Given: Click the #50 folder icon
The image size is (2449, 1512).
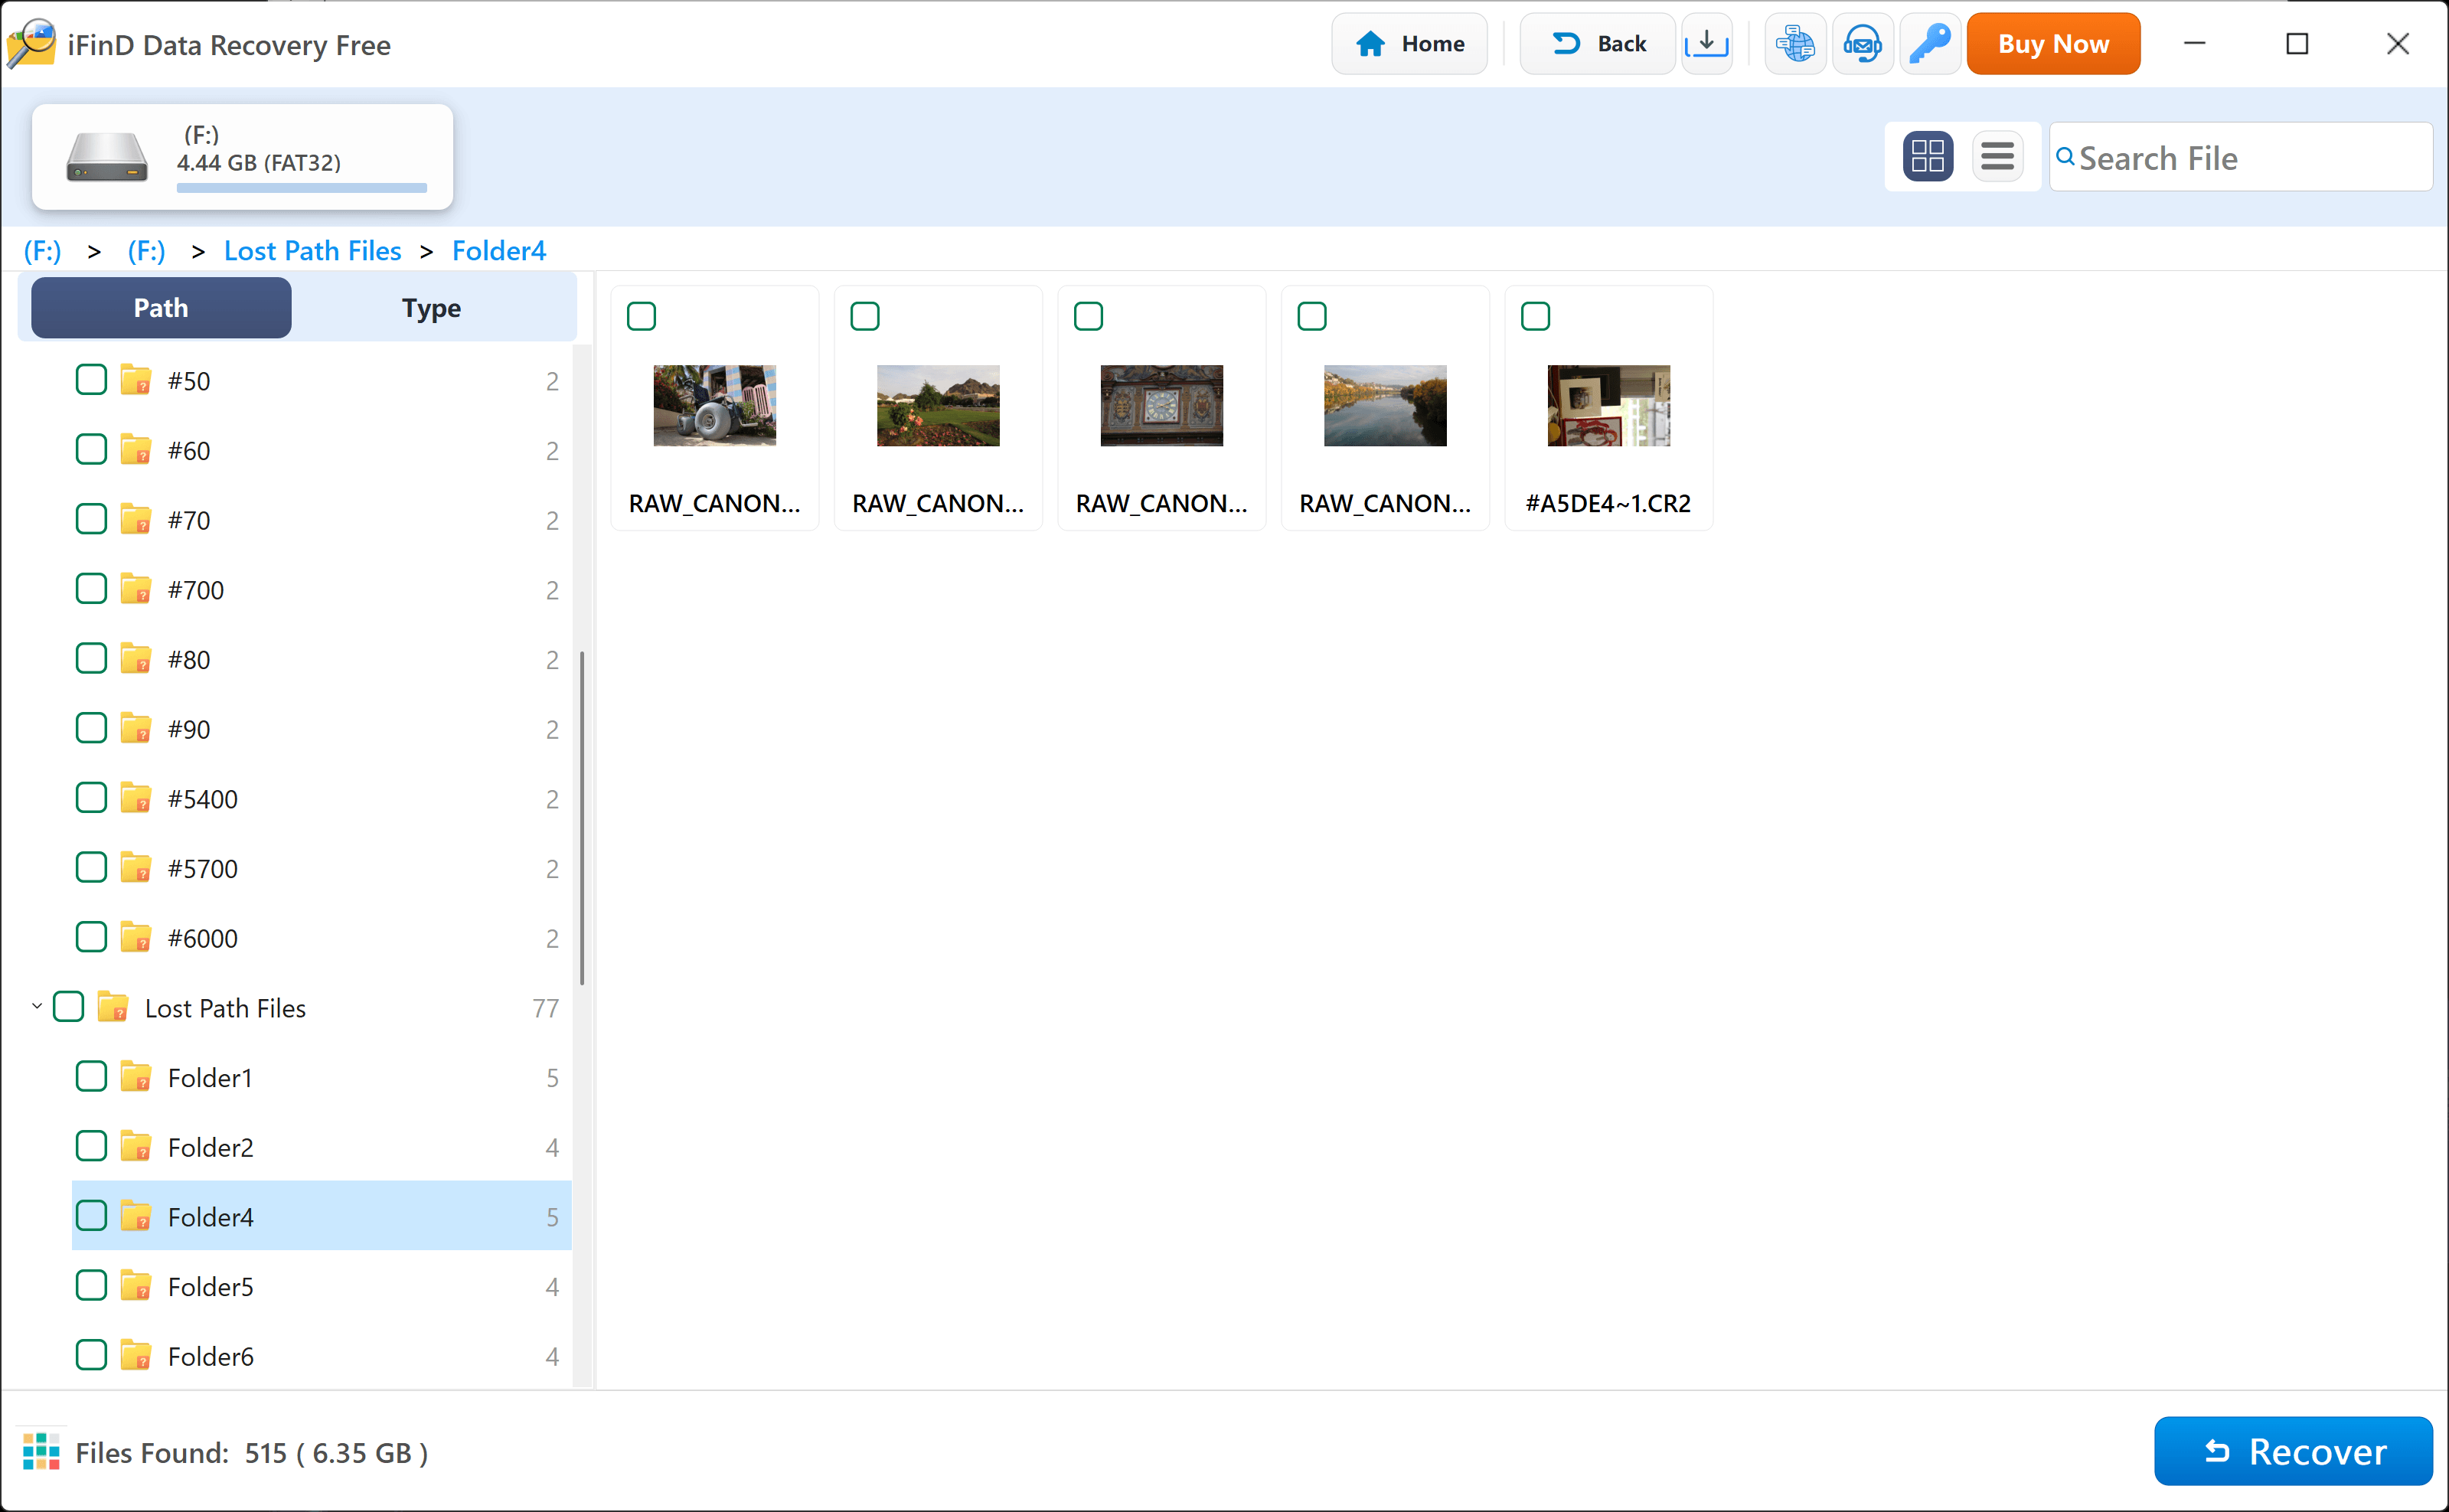Looking at the screenshot, I should point(136,381).
